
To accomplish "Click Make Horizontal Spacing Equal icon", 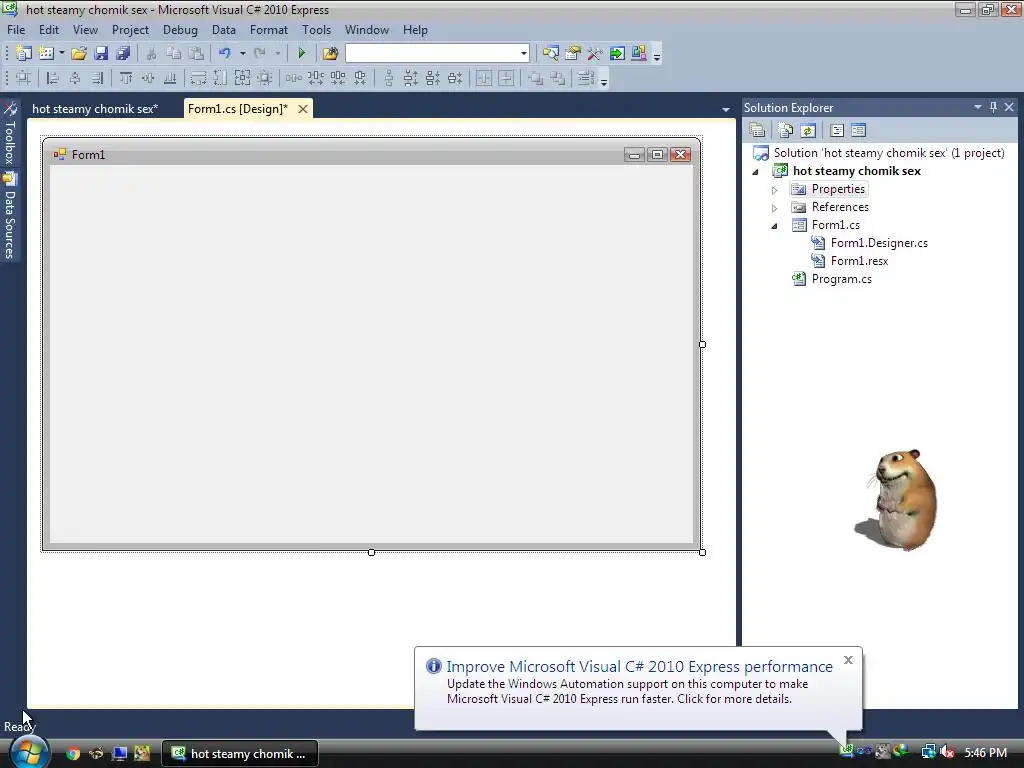I will click(293, 78).
